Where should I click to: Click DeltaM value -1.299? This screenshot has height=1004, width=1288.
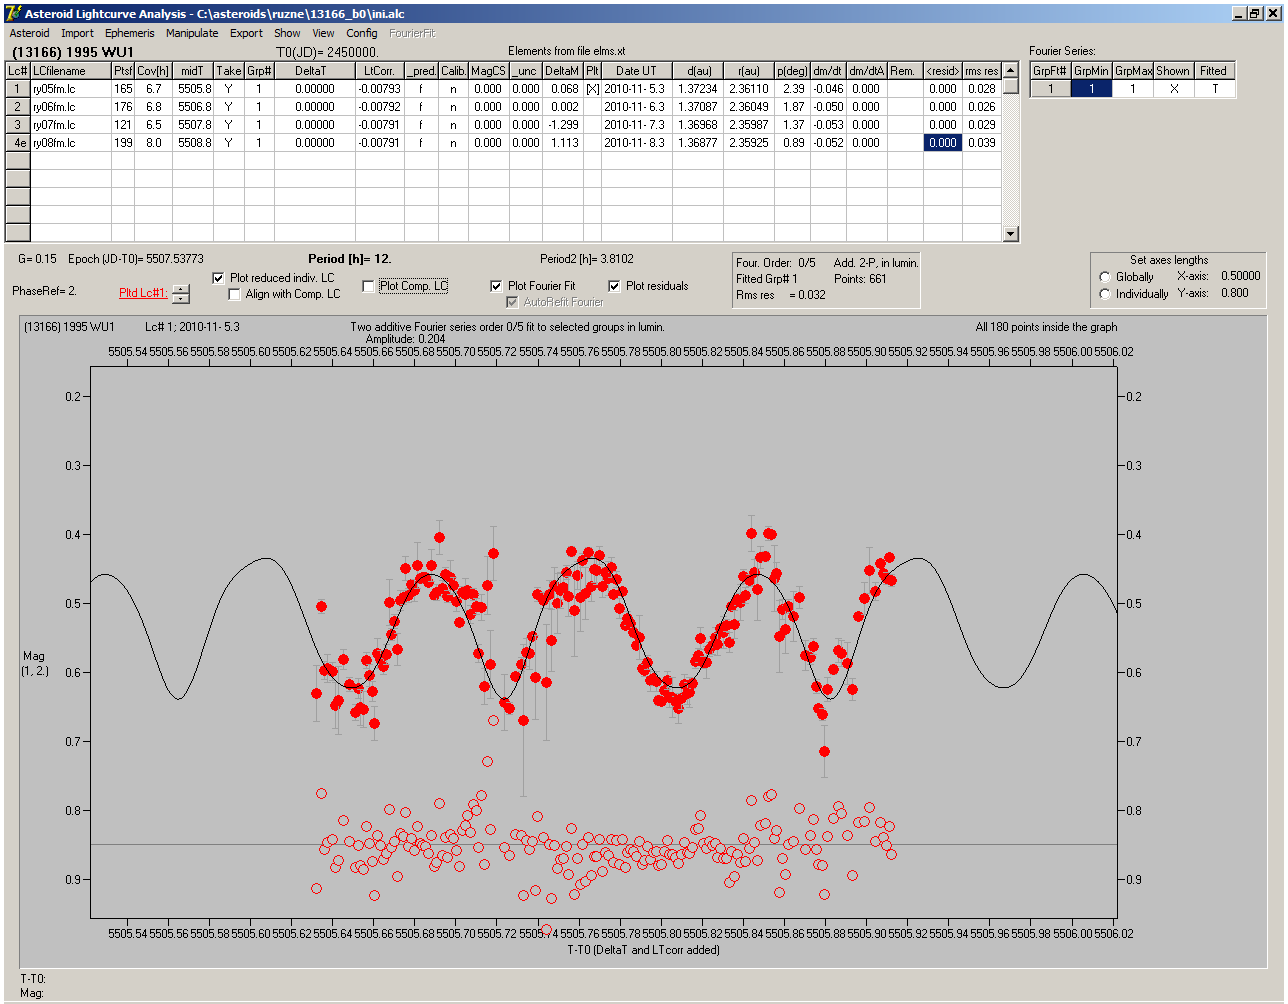click(563, 125)
